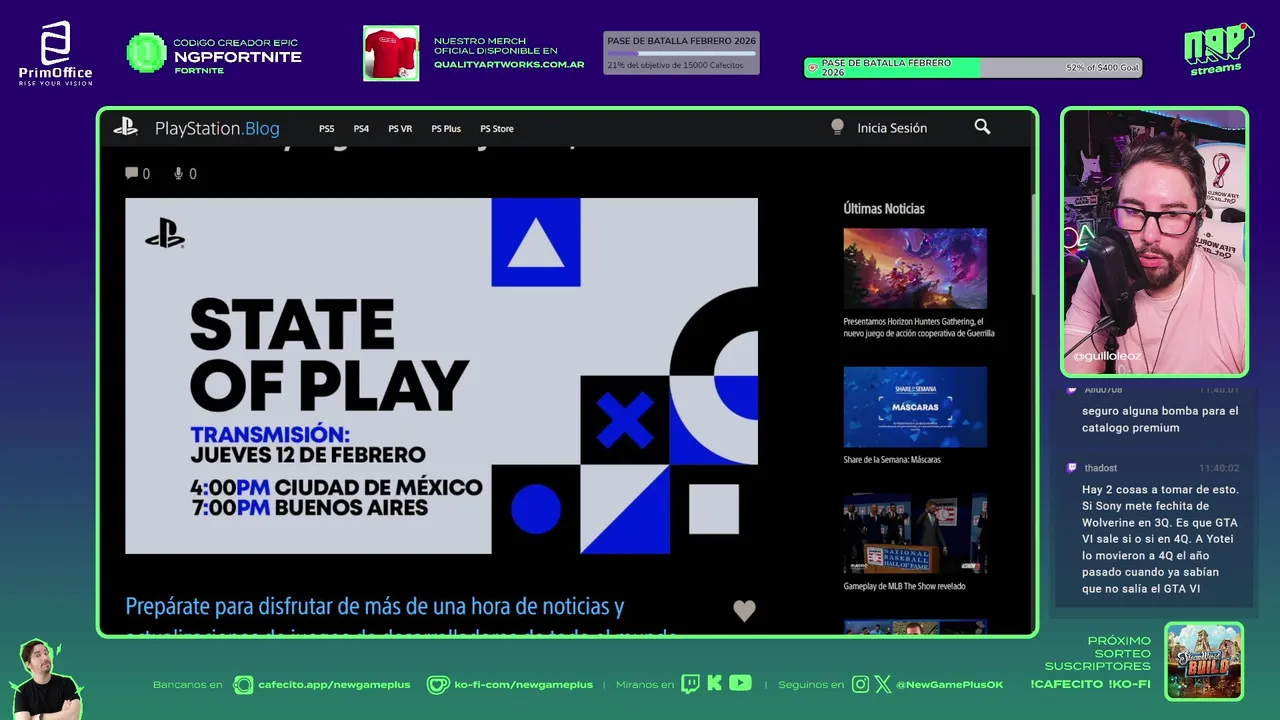1280x720 pixels.
Task: Open the PS5 menu item
Action: click(327, 128)
